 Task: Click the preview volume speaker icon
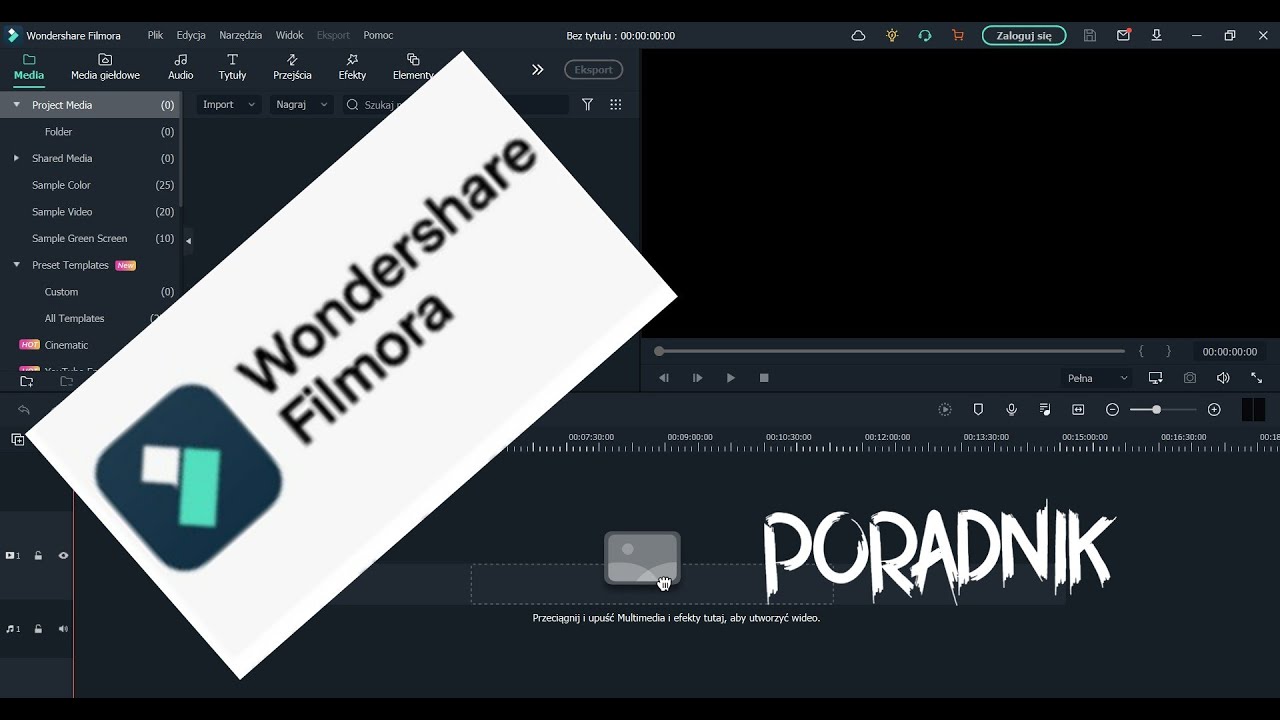point(1223,378)
